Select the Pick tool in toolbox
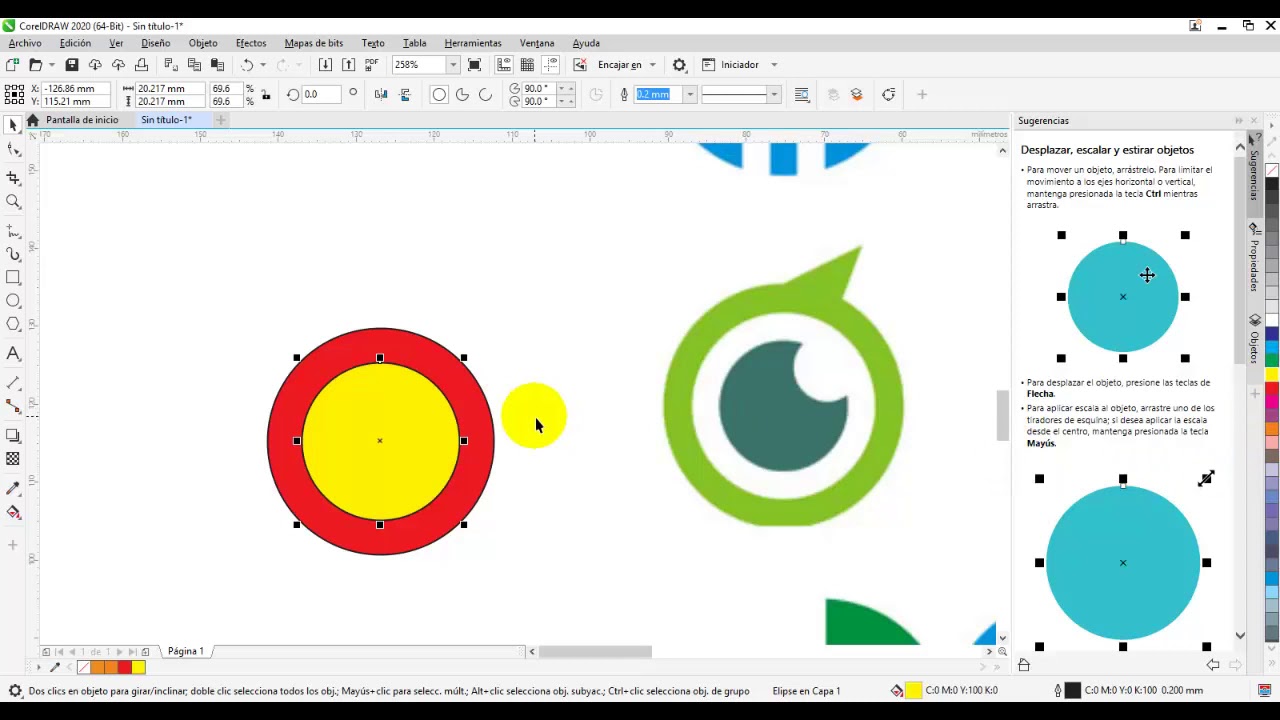Image resolution: width=1280 pixels, height=720 pixels. click(x=13, y=125)
